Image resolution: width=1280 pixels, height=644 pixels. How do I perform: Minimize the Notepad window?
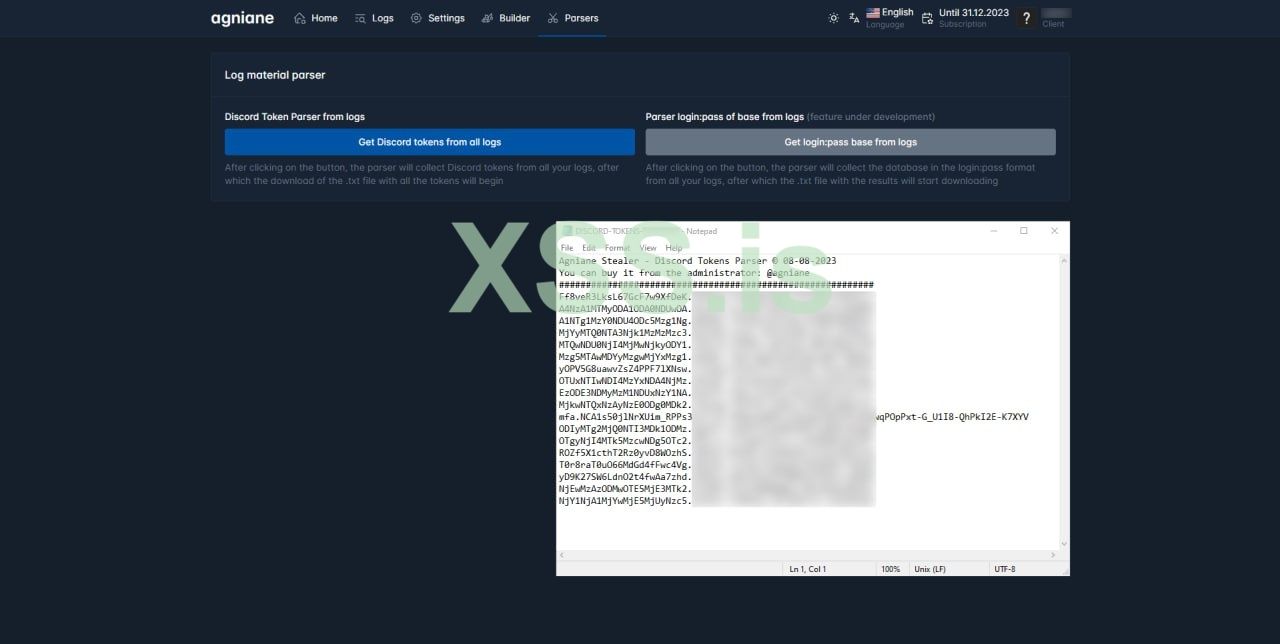pos(993,231)
